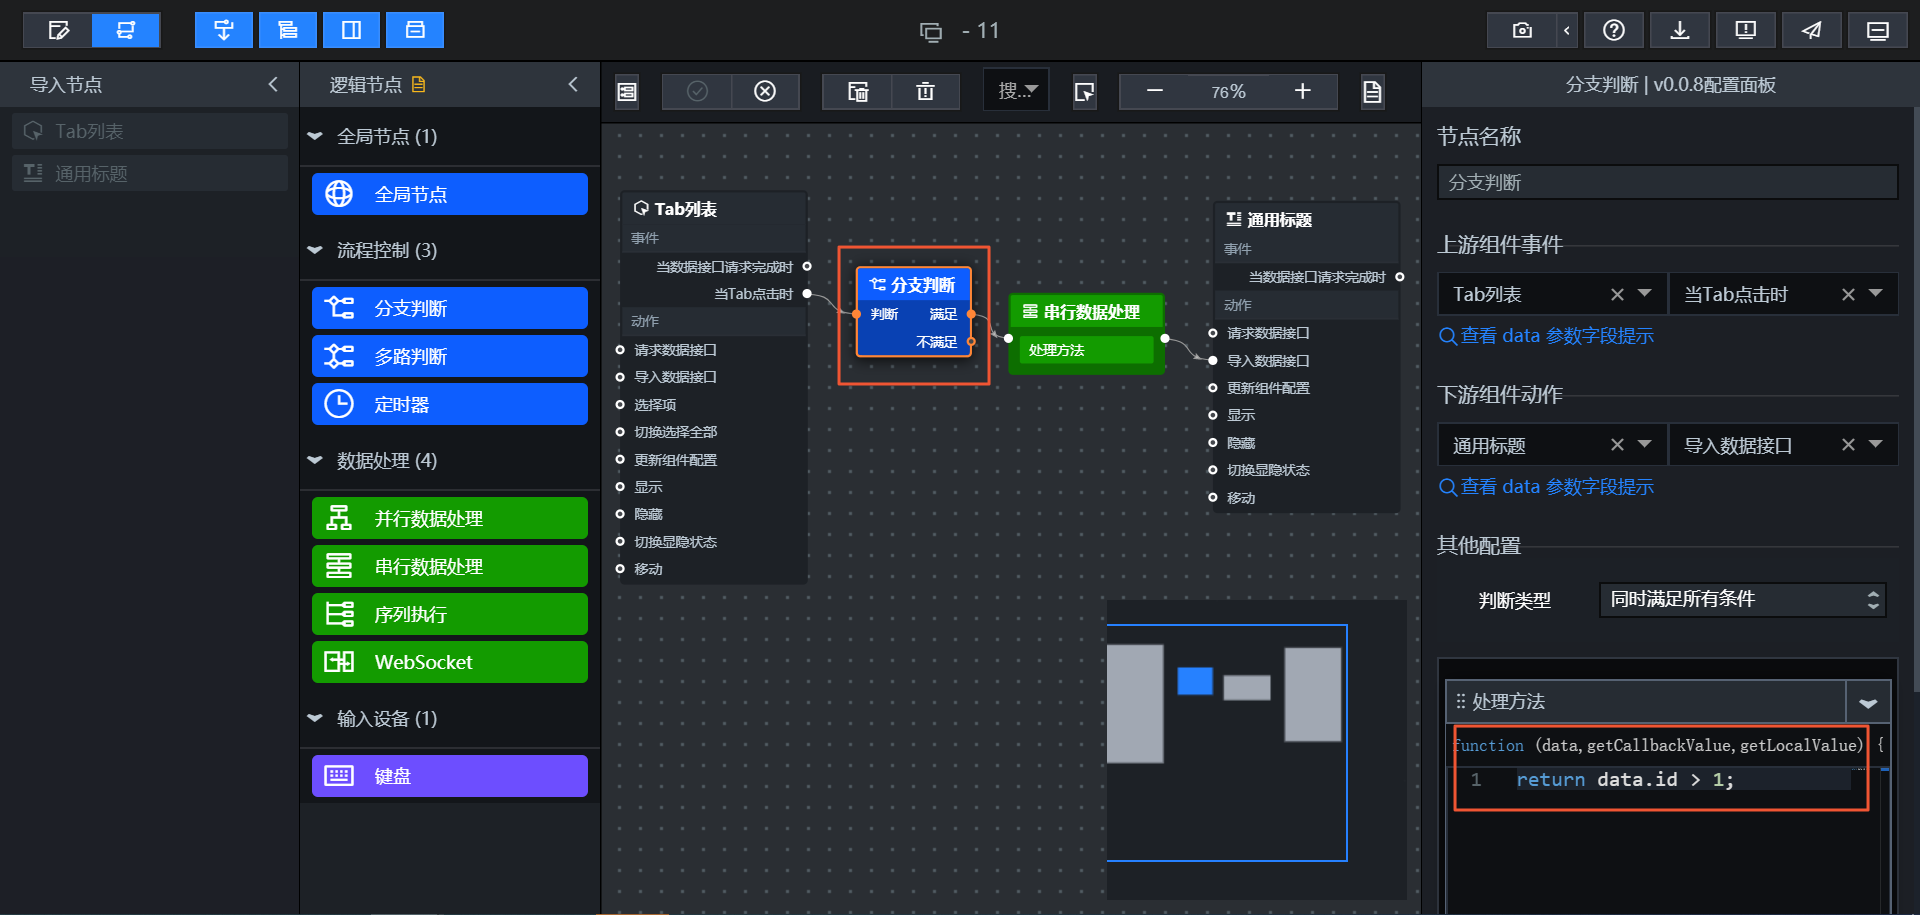Collapse the 导入节点 panel
The height and width of the screenshot is (915, 1920).
click(x=273, y=84)
